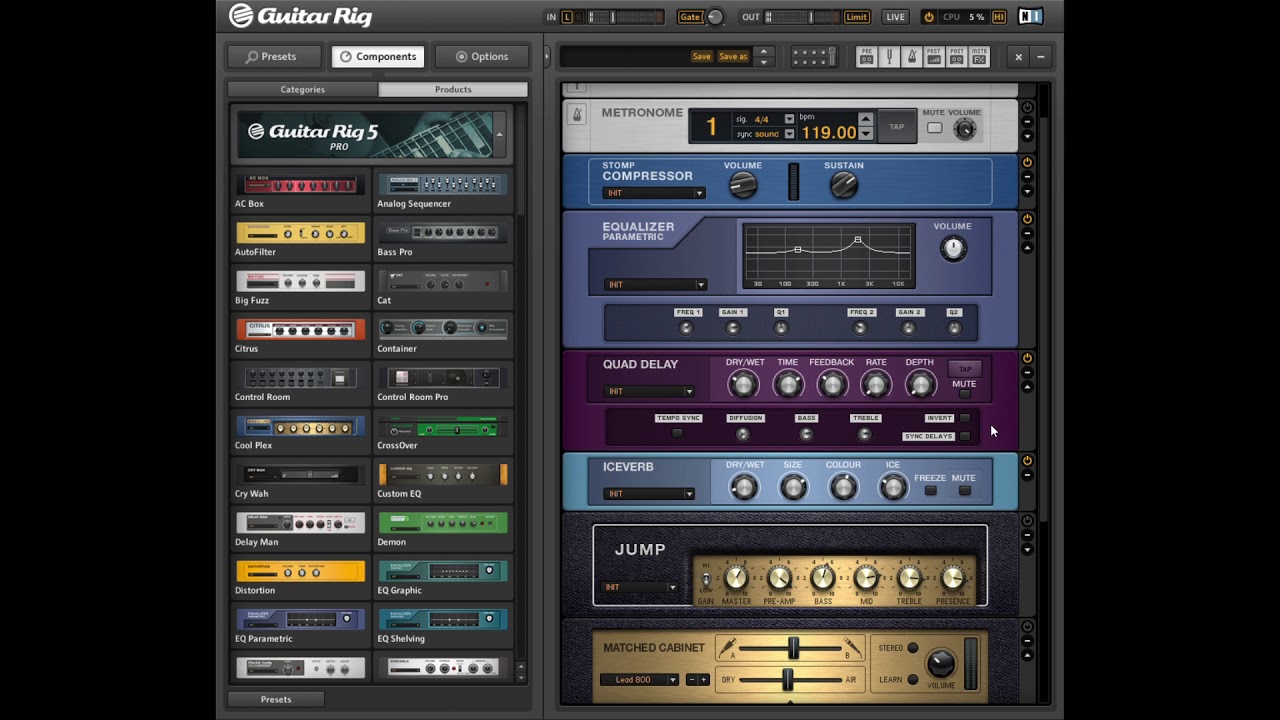Toggle the LIVE view button
Viewport: 1280px width, 720px height.
point(895,17)
